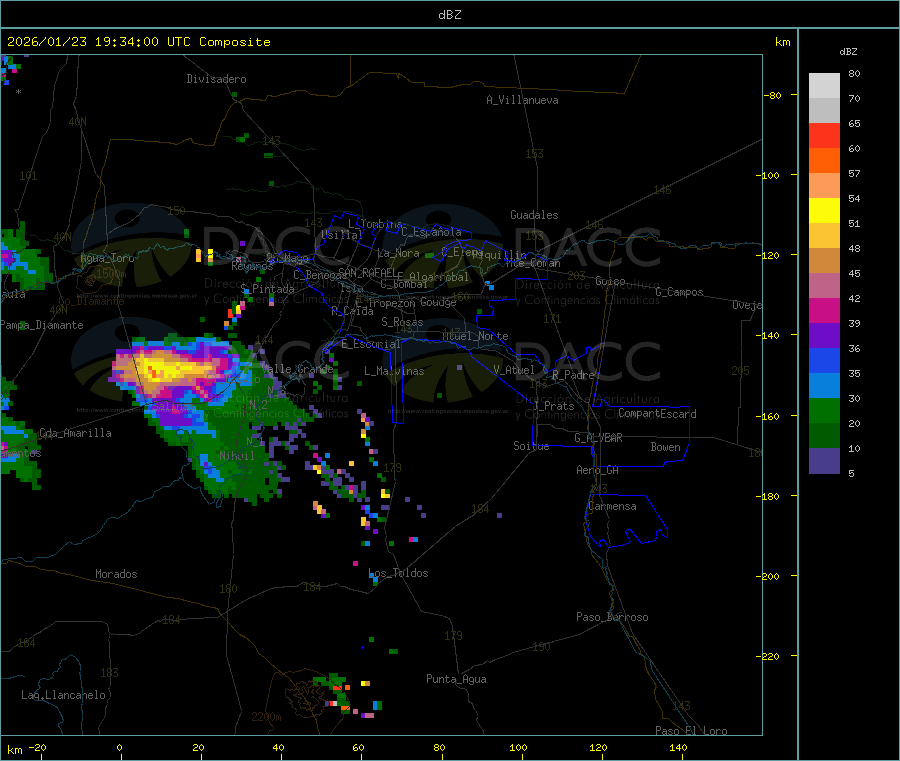Click the red 60 dBZ legend swatch

[824, 135]
